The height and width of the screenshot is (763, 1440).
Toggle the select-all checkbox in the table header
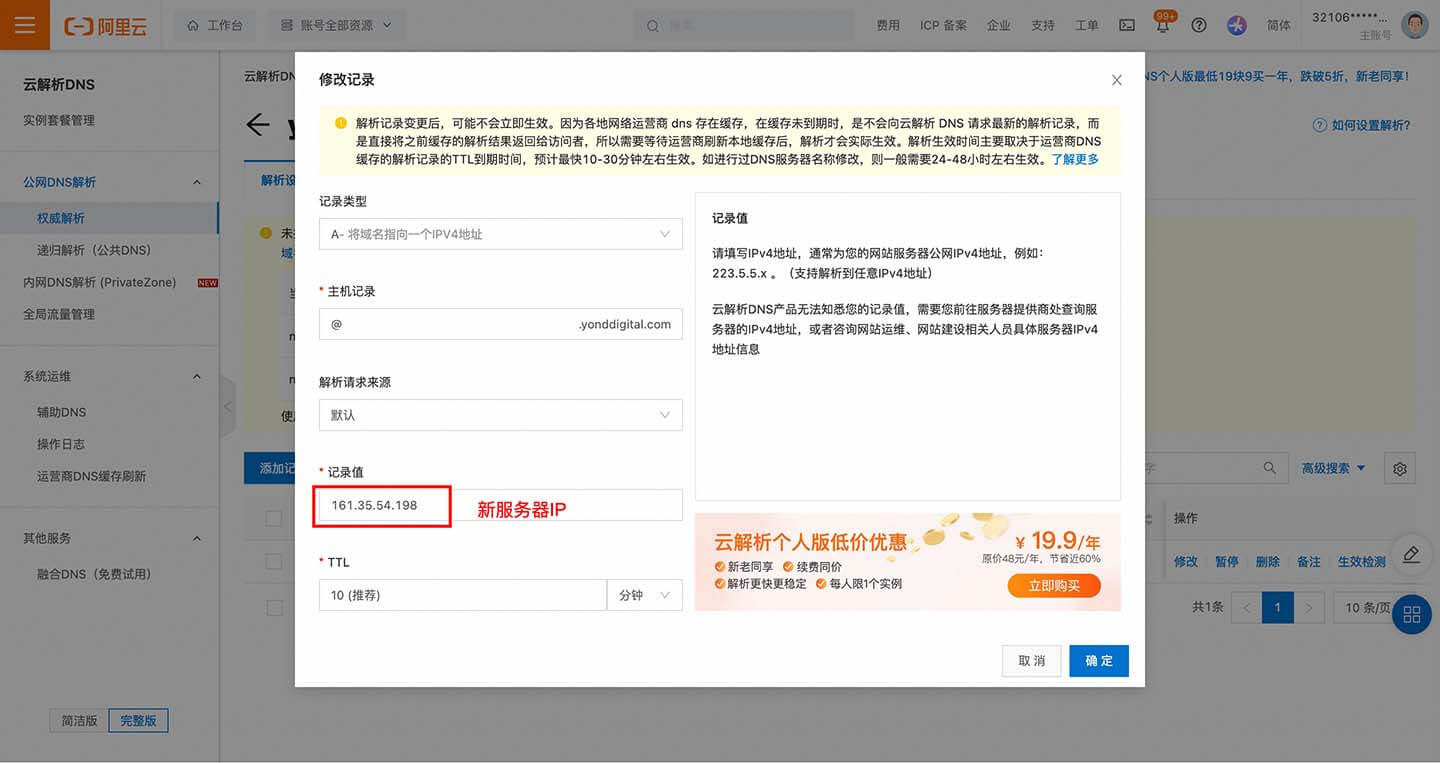pos(273,518)
